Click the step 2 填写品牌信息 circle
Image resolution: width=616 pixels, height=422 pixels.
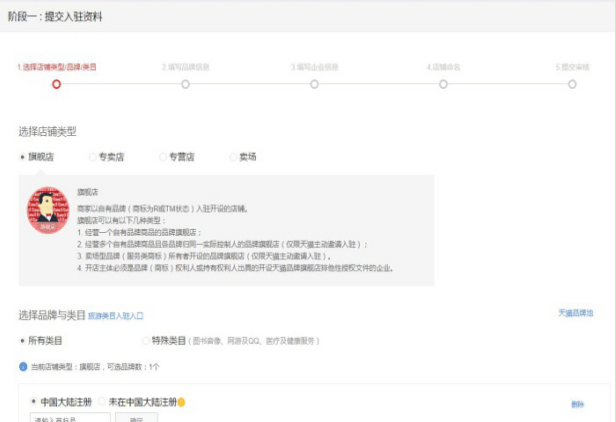click(185, 84)
